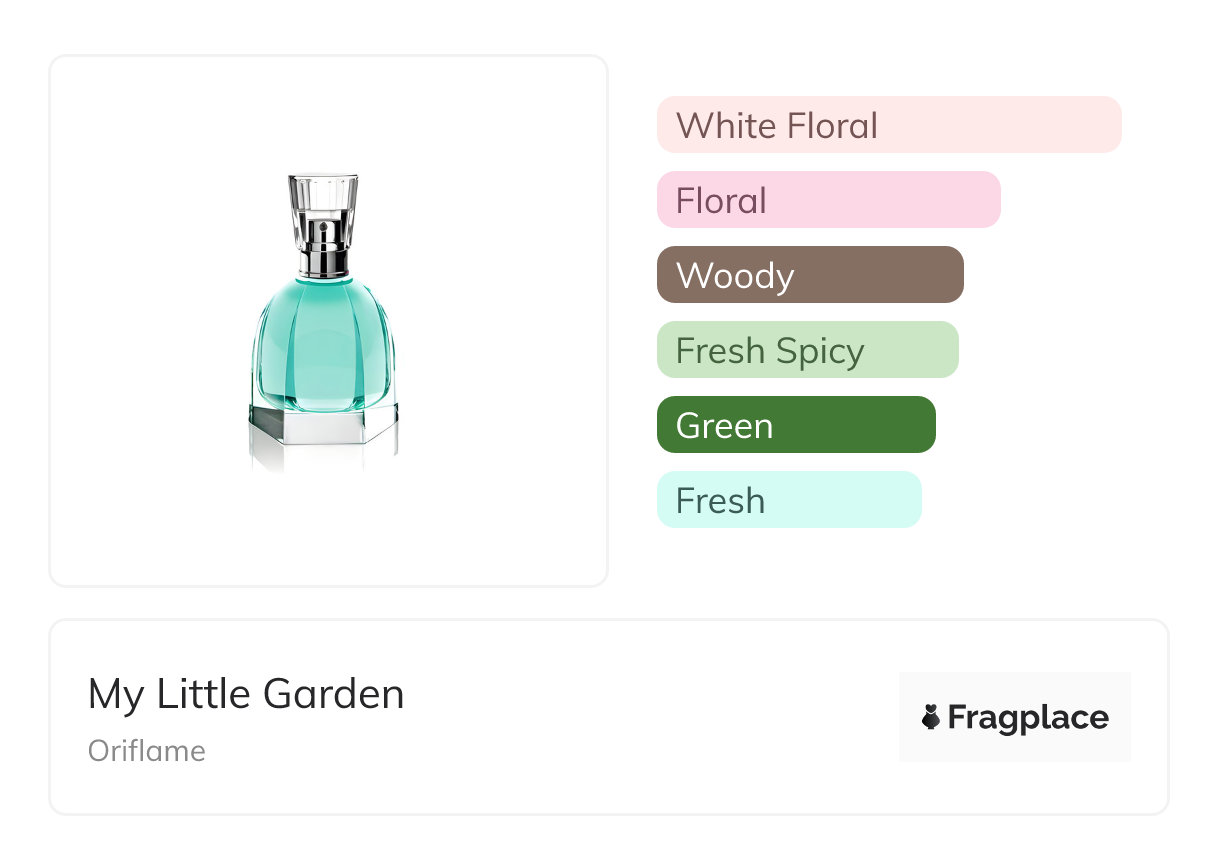This screenshot has height=864, width=1218.
Task: Select the mint Fresh accord bar
Action: (x=789, y=500)
